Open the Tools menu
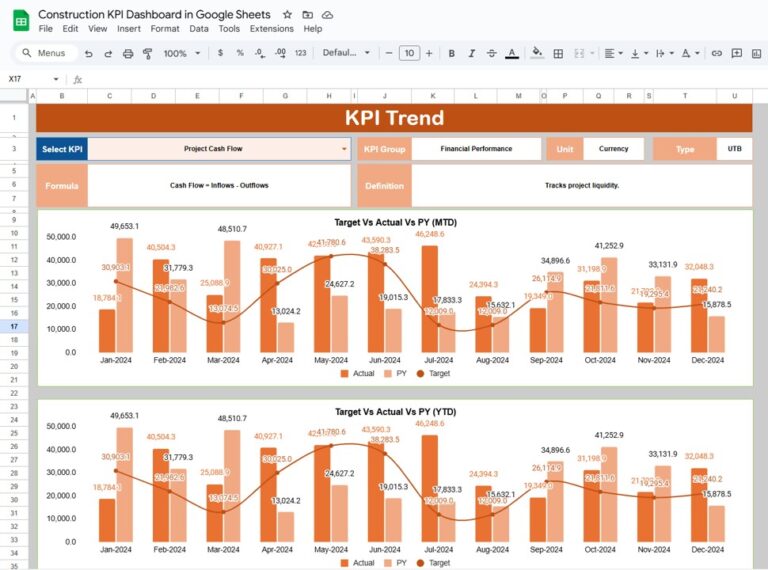 click(229, 29)
